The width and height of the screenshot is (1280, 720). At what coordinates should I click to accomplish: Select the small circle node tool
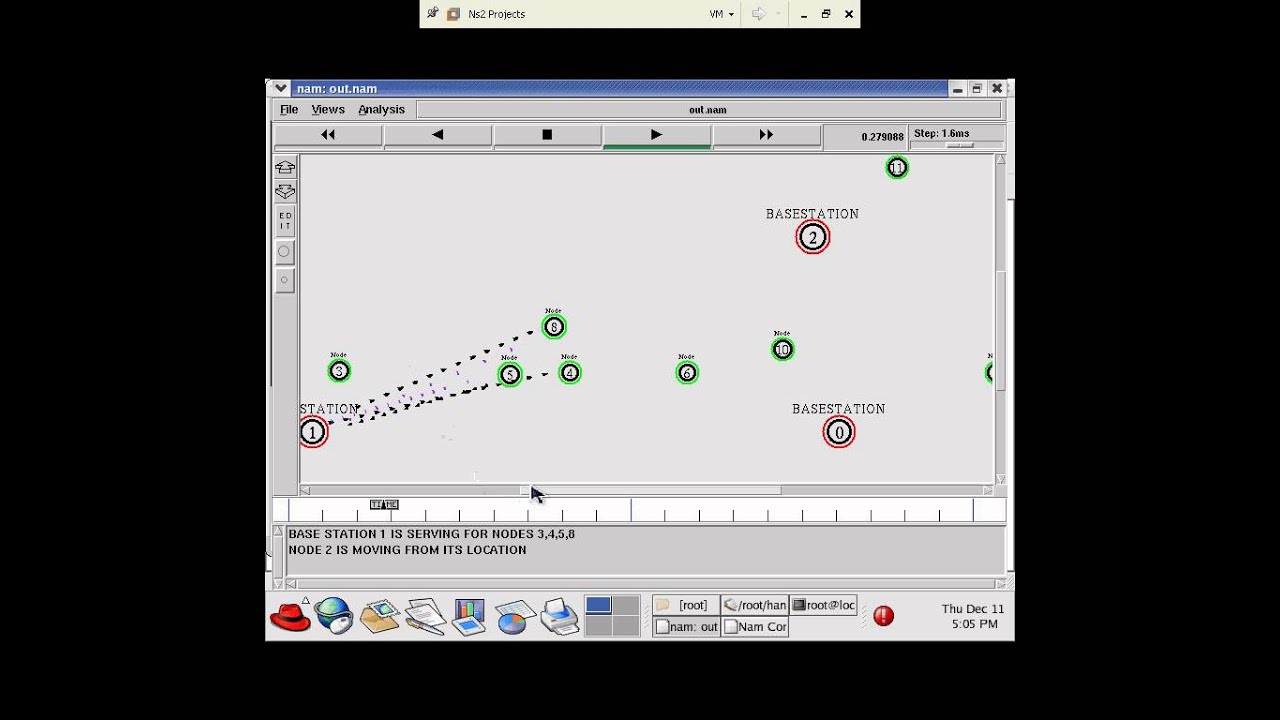pos(285,281)
